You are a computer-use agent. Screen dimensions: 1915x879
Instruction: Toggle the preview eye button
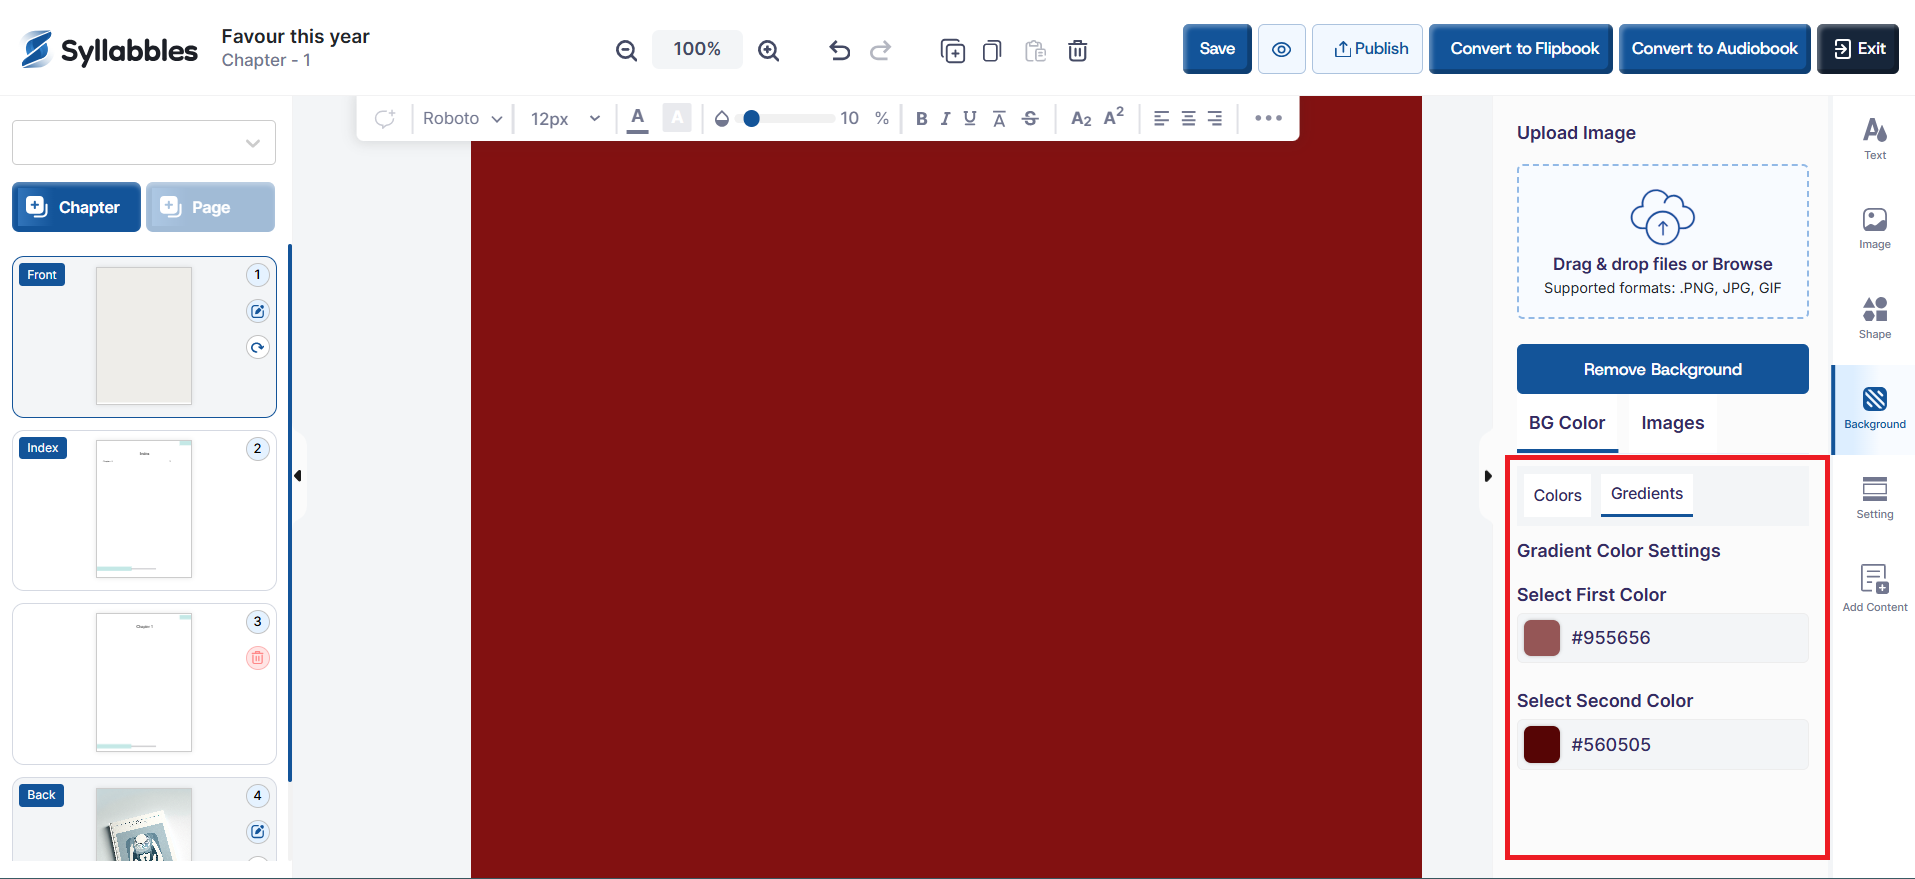1281,49
